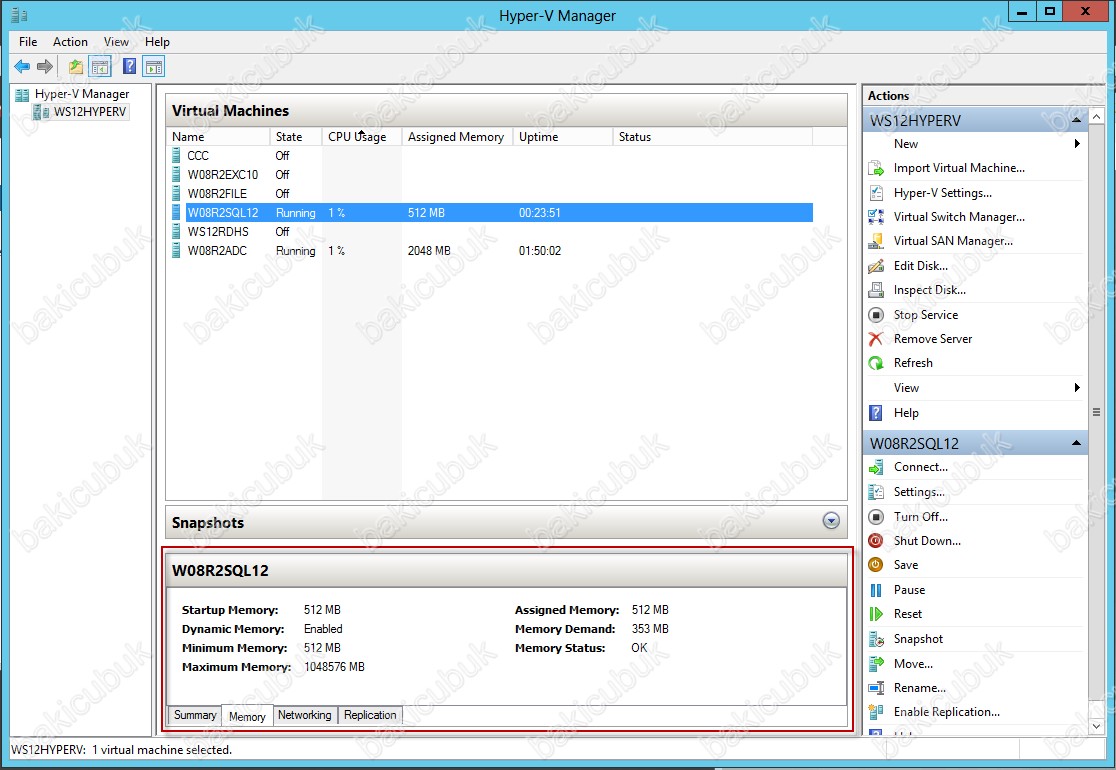Click the Status column header
This screenshot has height=770, width=1116.
[712, 137]
